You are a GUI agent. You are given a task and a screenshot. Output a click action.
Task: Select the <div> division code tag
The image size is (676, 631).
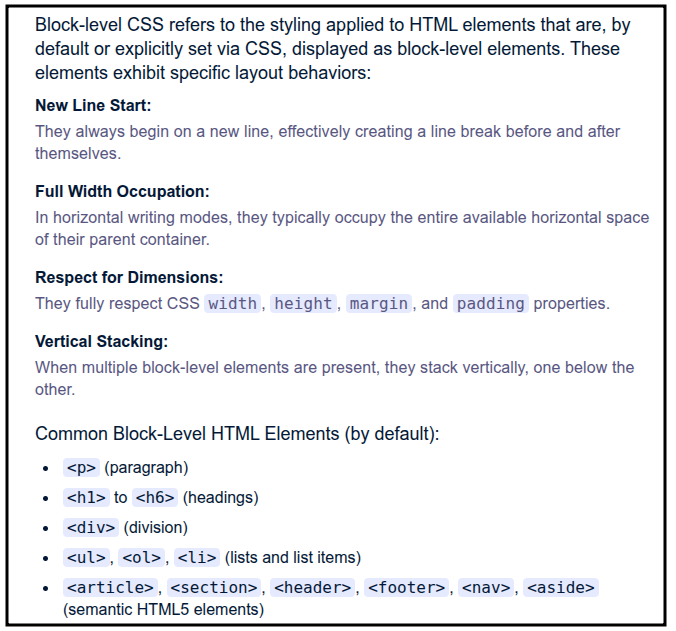tap(91, 527)
